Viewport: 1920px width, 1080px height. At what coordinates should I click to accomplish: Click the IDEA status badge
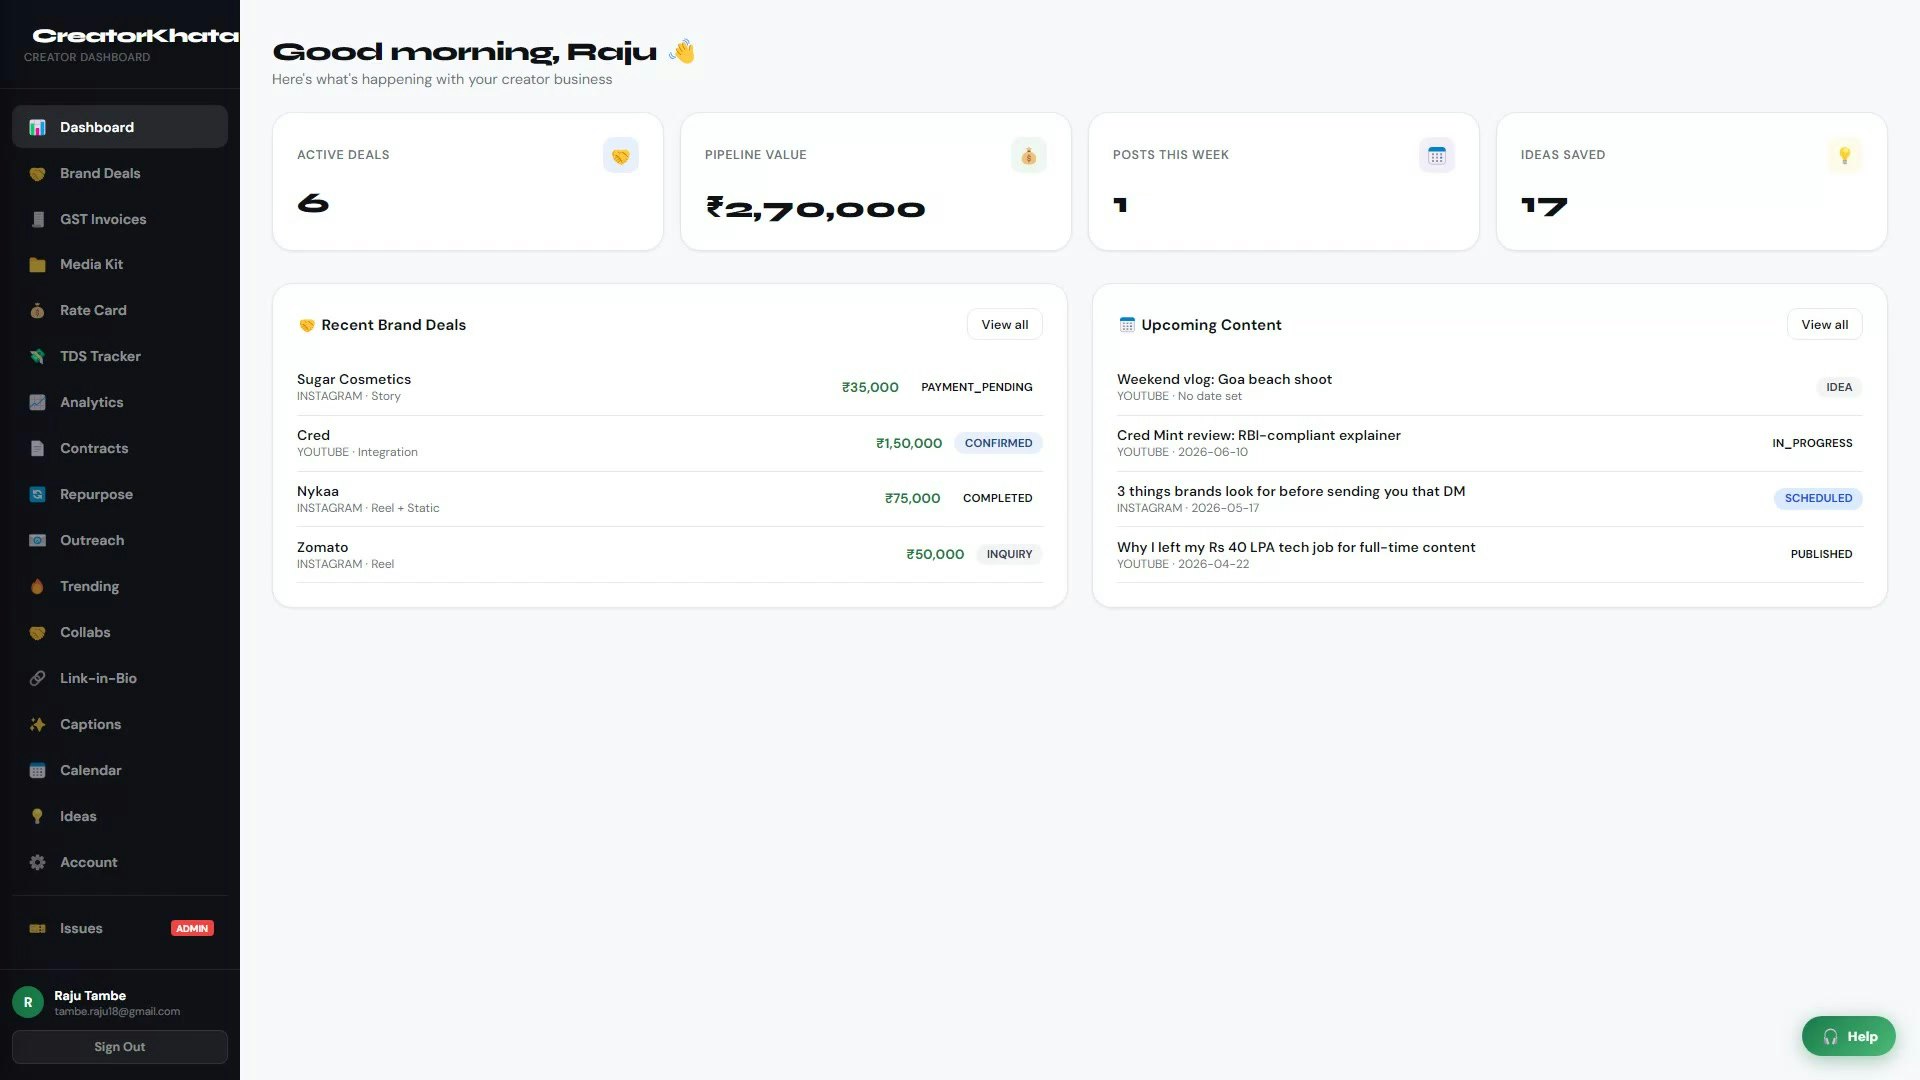point(1839,387)
